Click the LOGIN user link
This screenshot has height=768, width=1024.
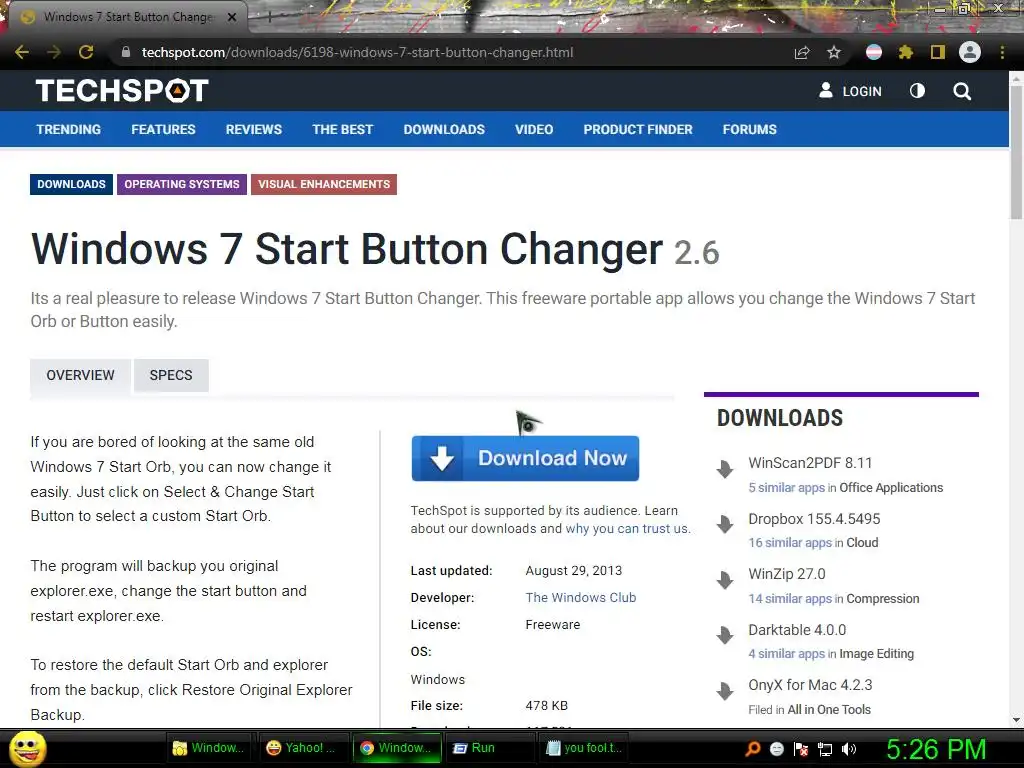click(x=850, y=91)
